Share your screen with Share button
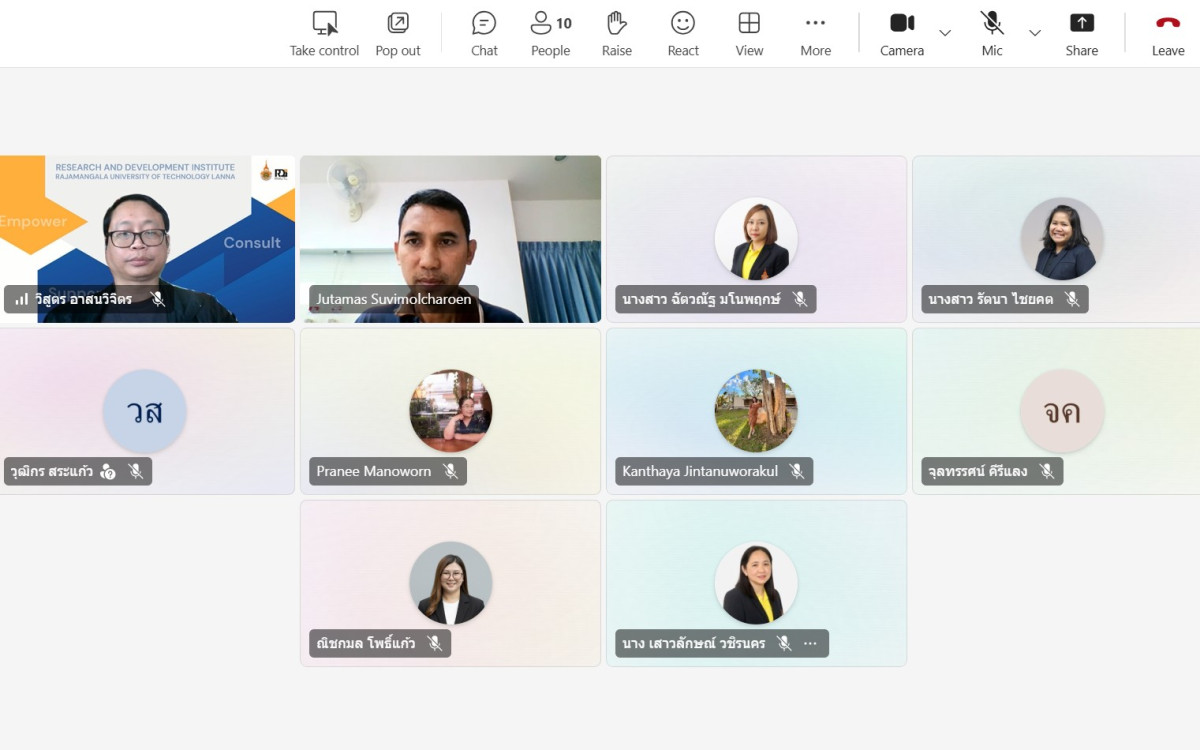 coord(1081,24)
